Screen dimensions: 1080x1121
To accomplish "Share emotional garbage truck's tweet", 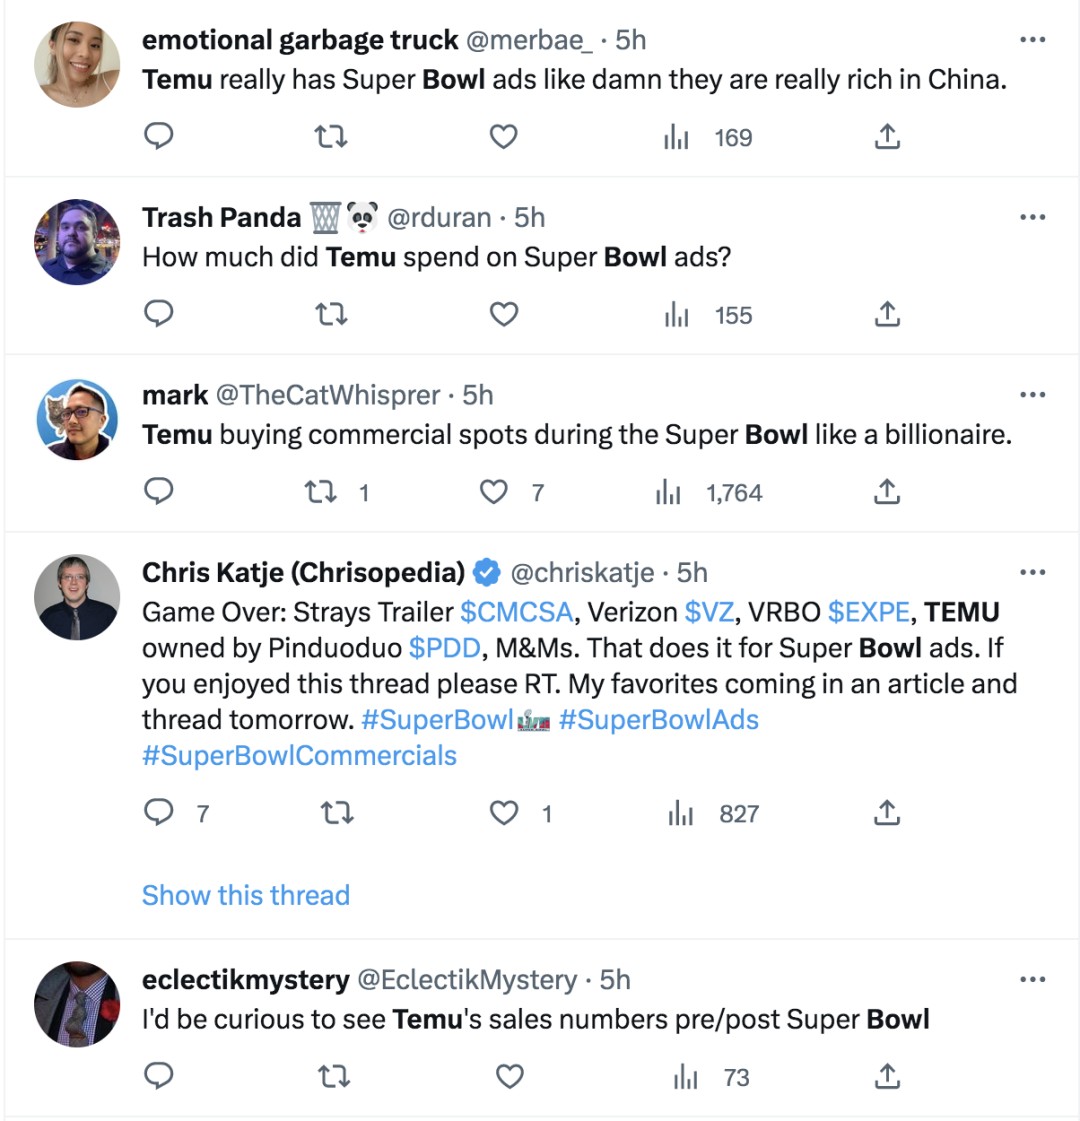I will tap(887, 137).
